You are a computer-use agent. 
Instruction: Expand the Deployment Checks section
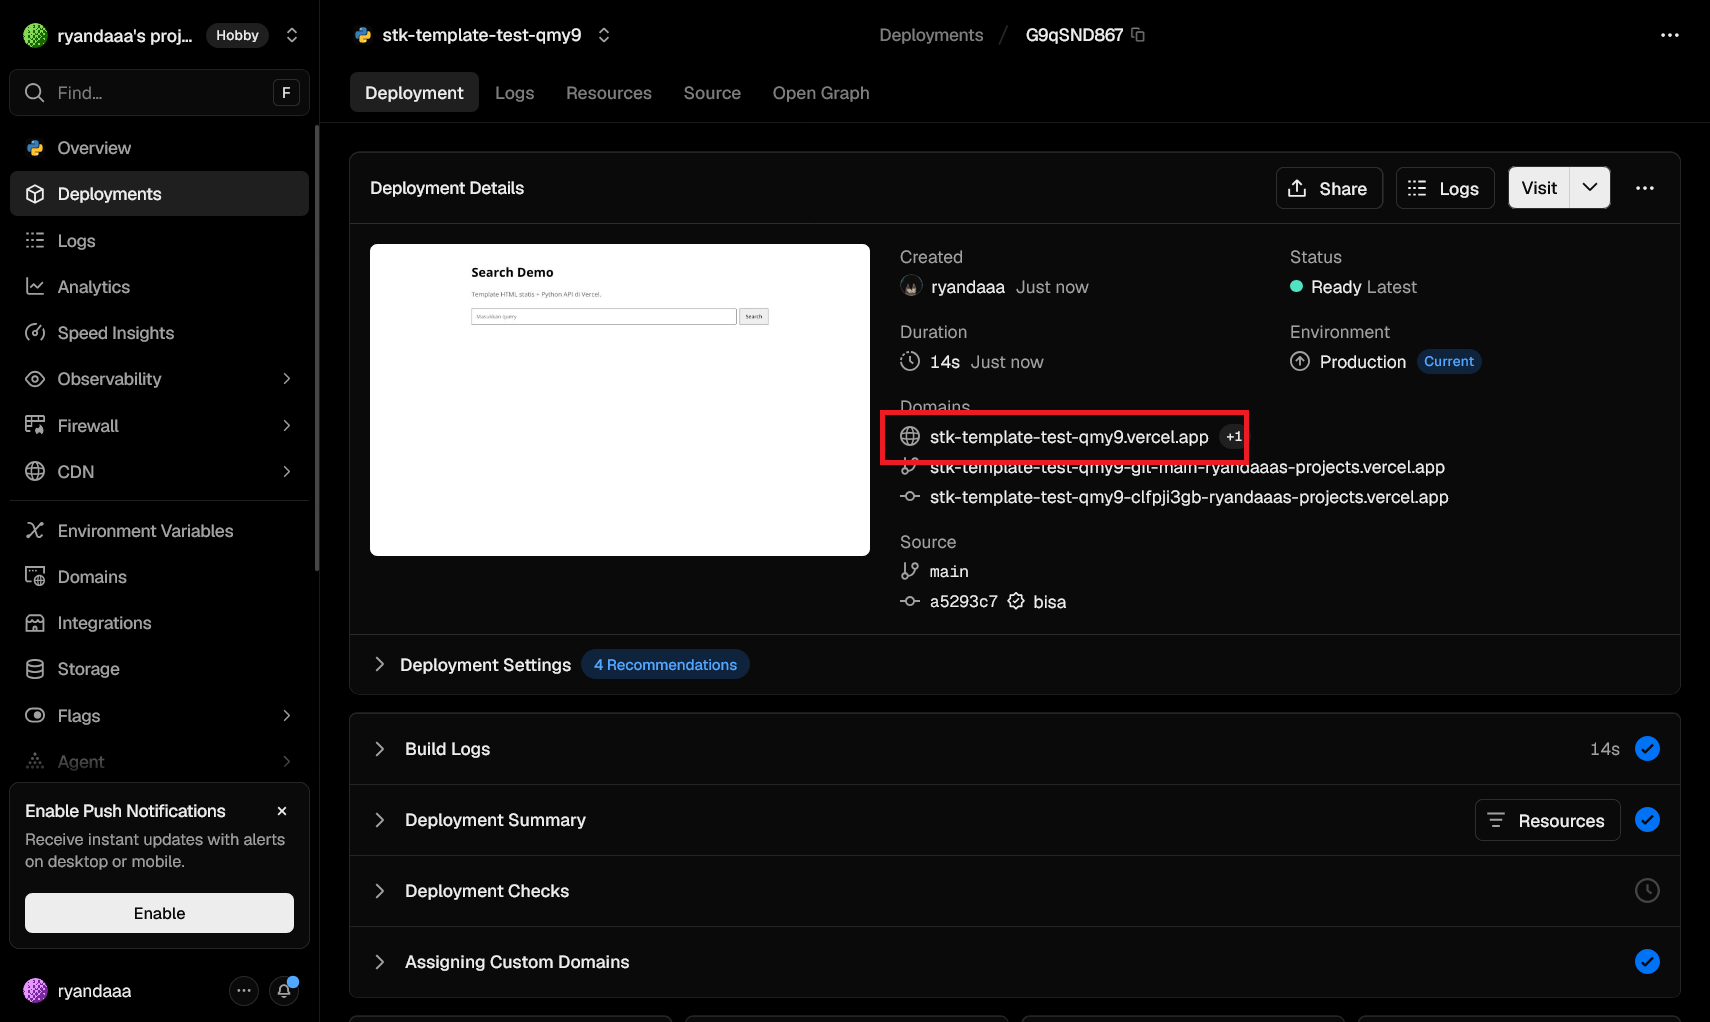tap(379, 891)
